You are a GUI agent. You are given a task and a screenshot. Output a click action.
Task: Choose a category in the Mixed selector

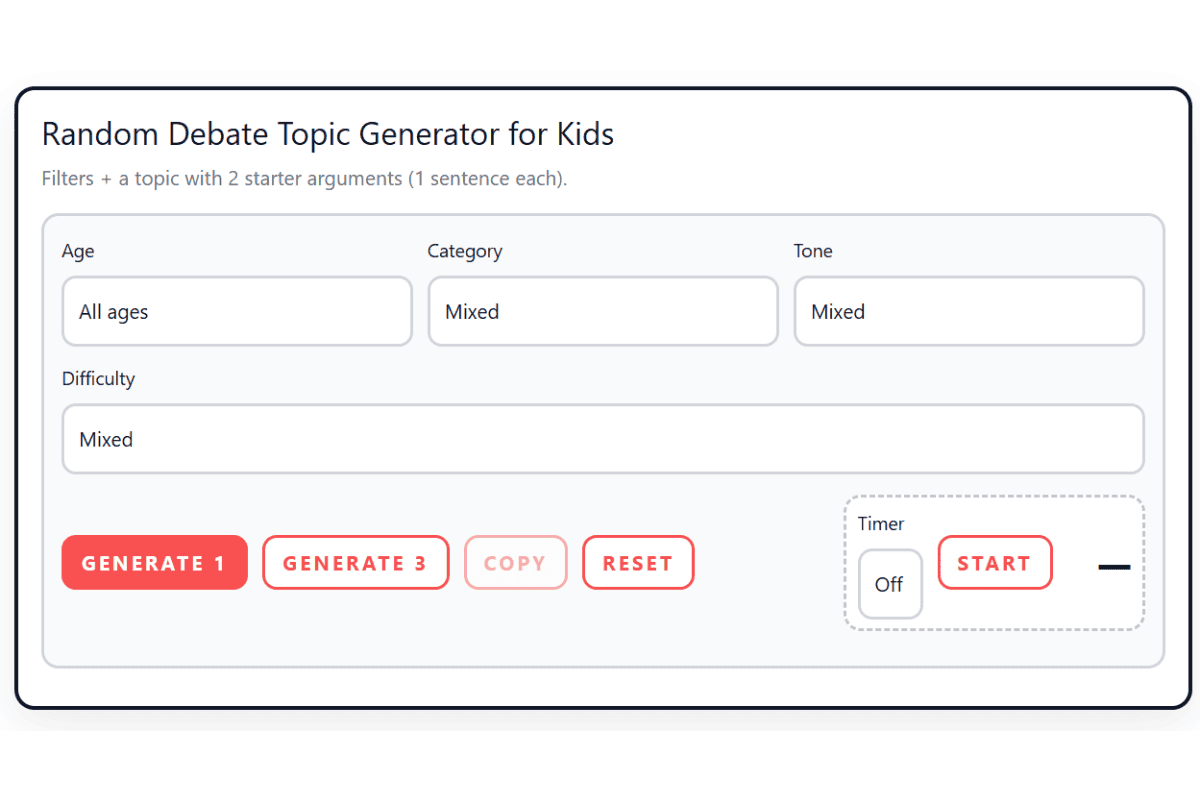[602, 311]
